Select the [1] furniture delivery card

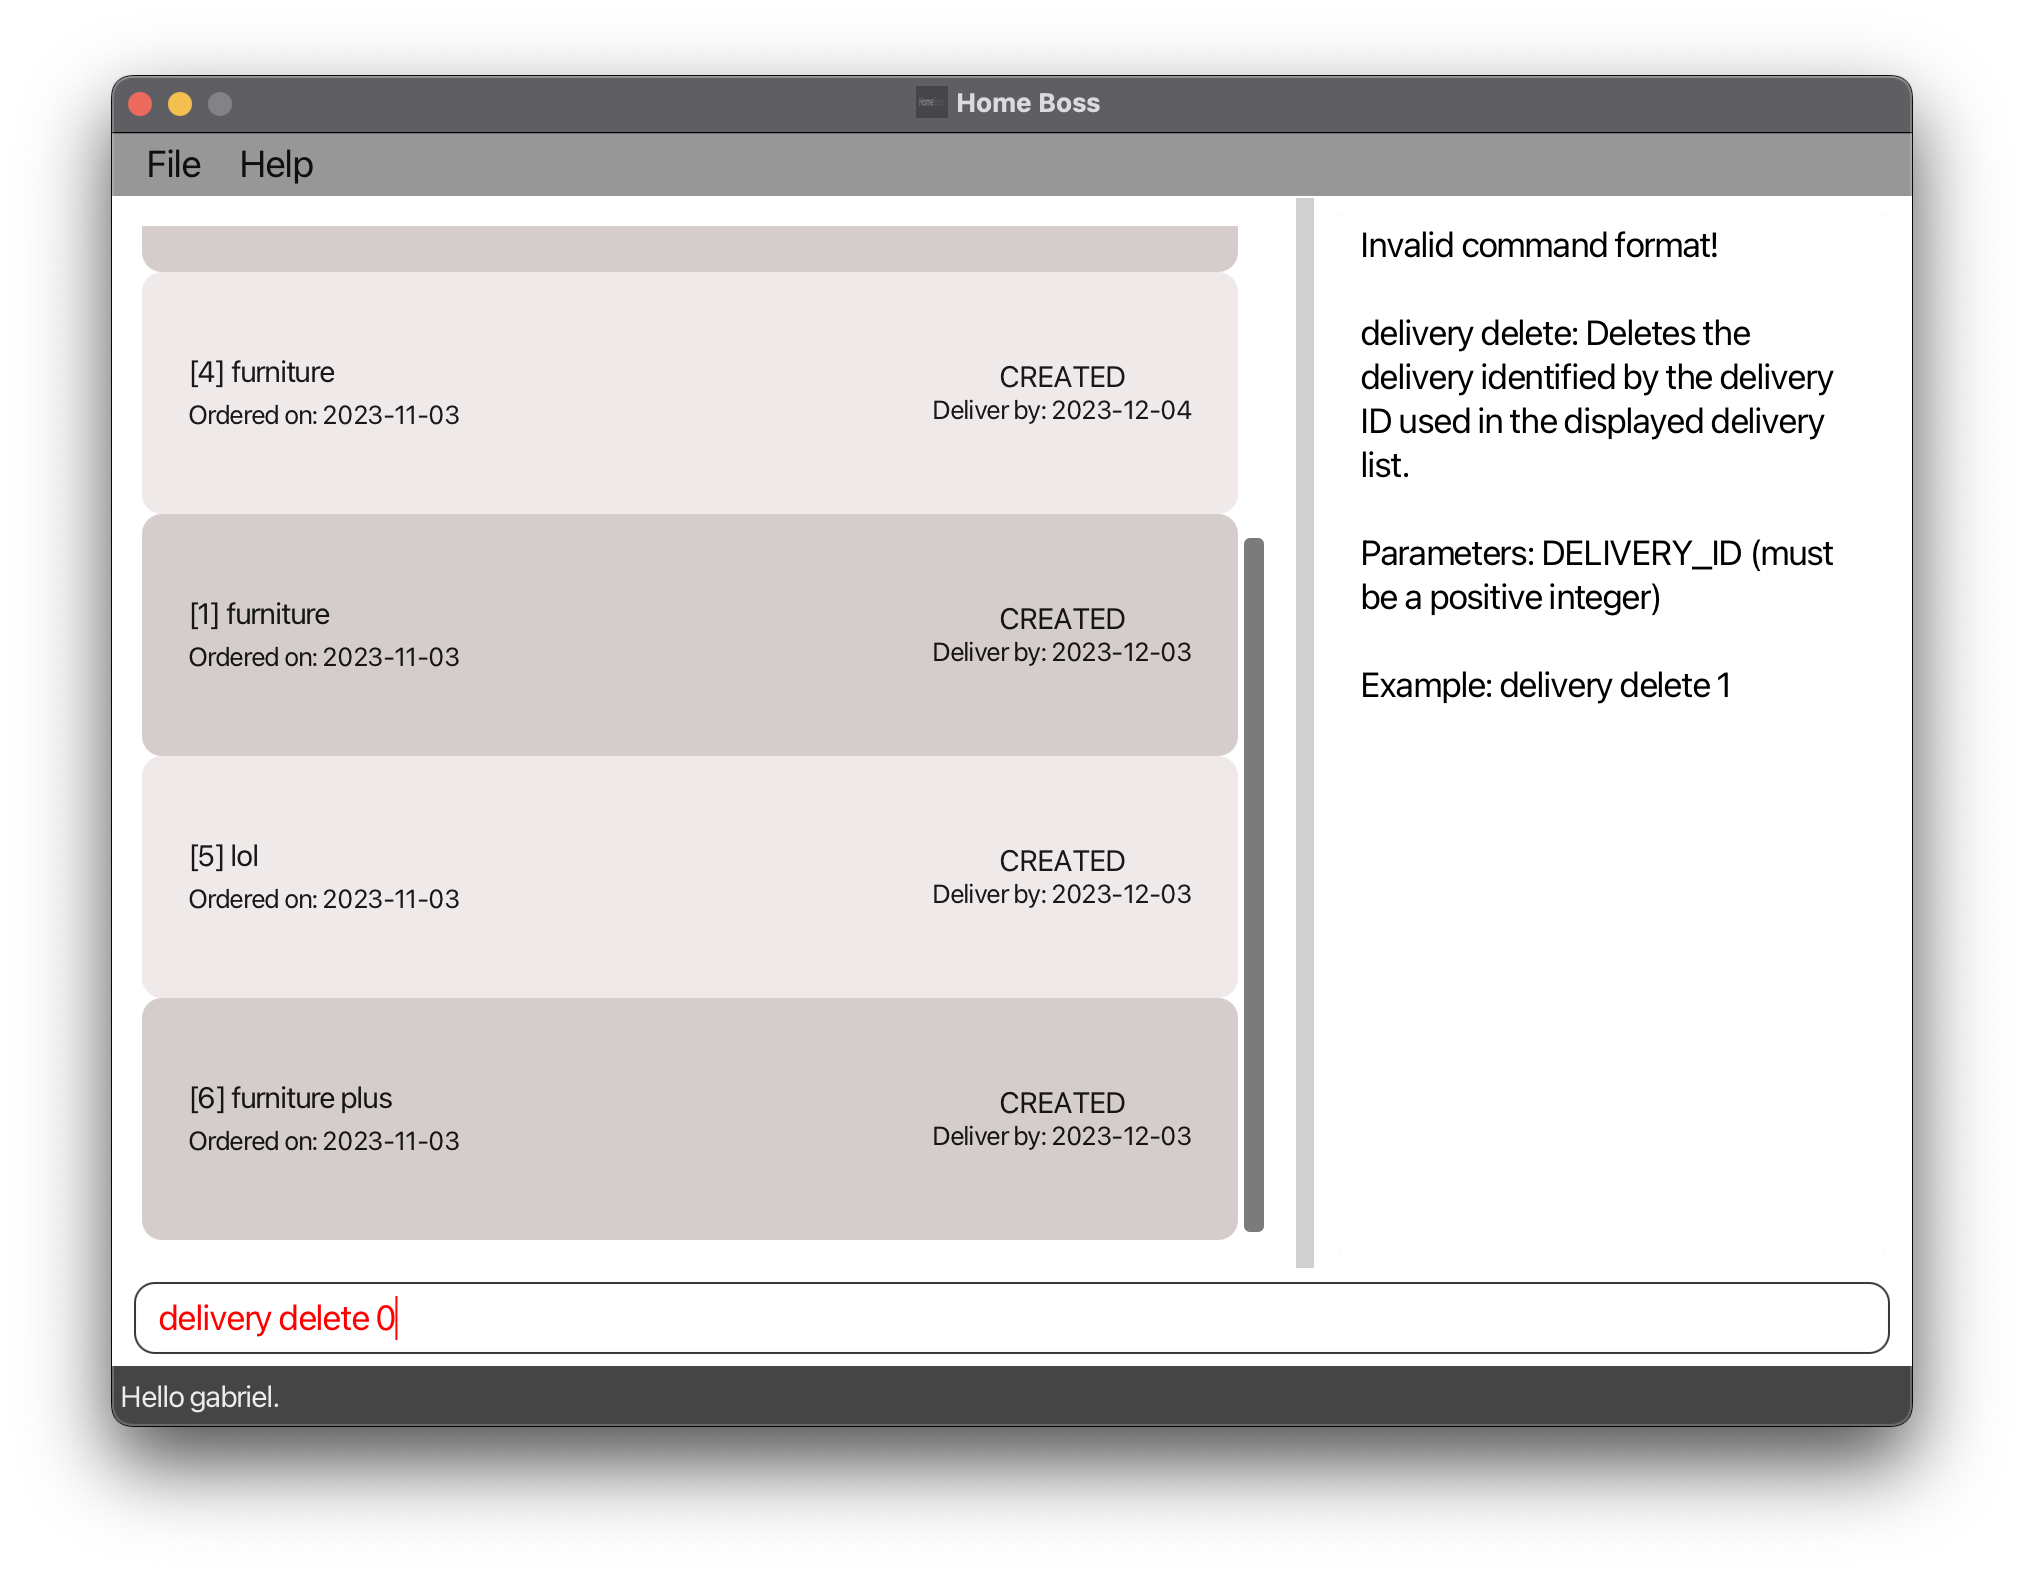click(x=689, y=635)
